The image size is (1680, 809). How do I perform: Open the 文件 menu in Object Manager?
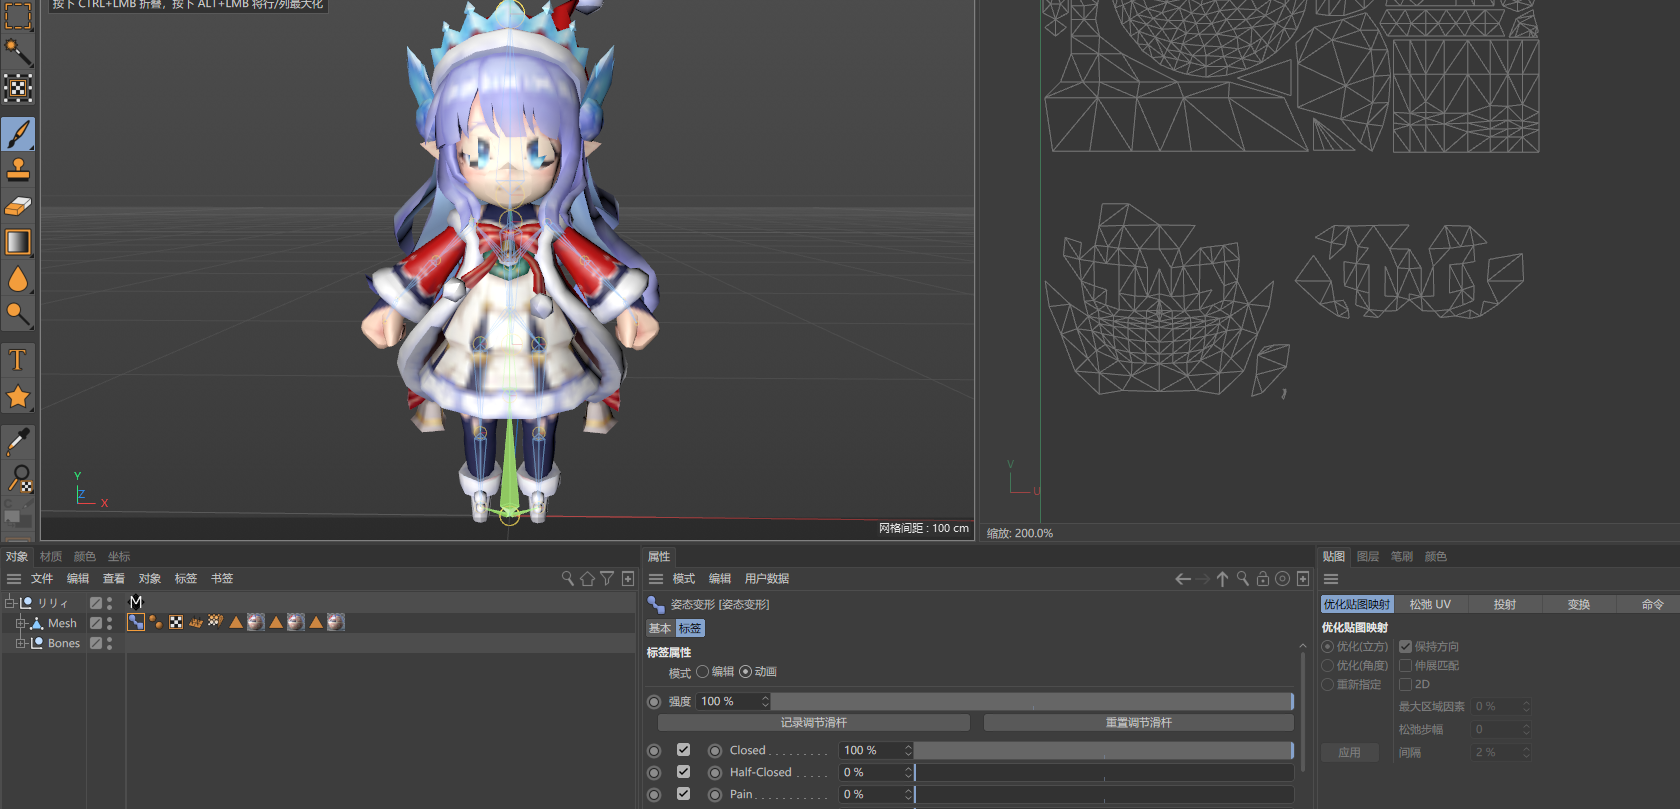(x=42, y=578)
